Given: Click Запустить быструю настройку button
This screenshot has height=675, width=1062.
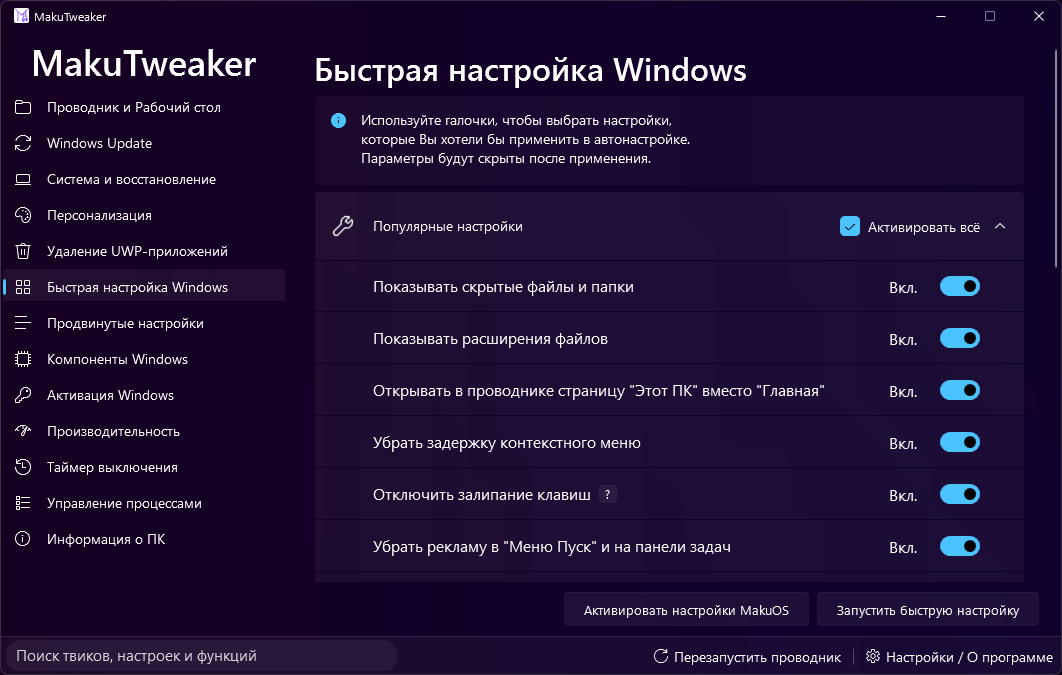Looking at the screenshot, I should click(x=928, y=610).
